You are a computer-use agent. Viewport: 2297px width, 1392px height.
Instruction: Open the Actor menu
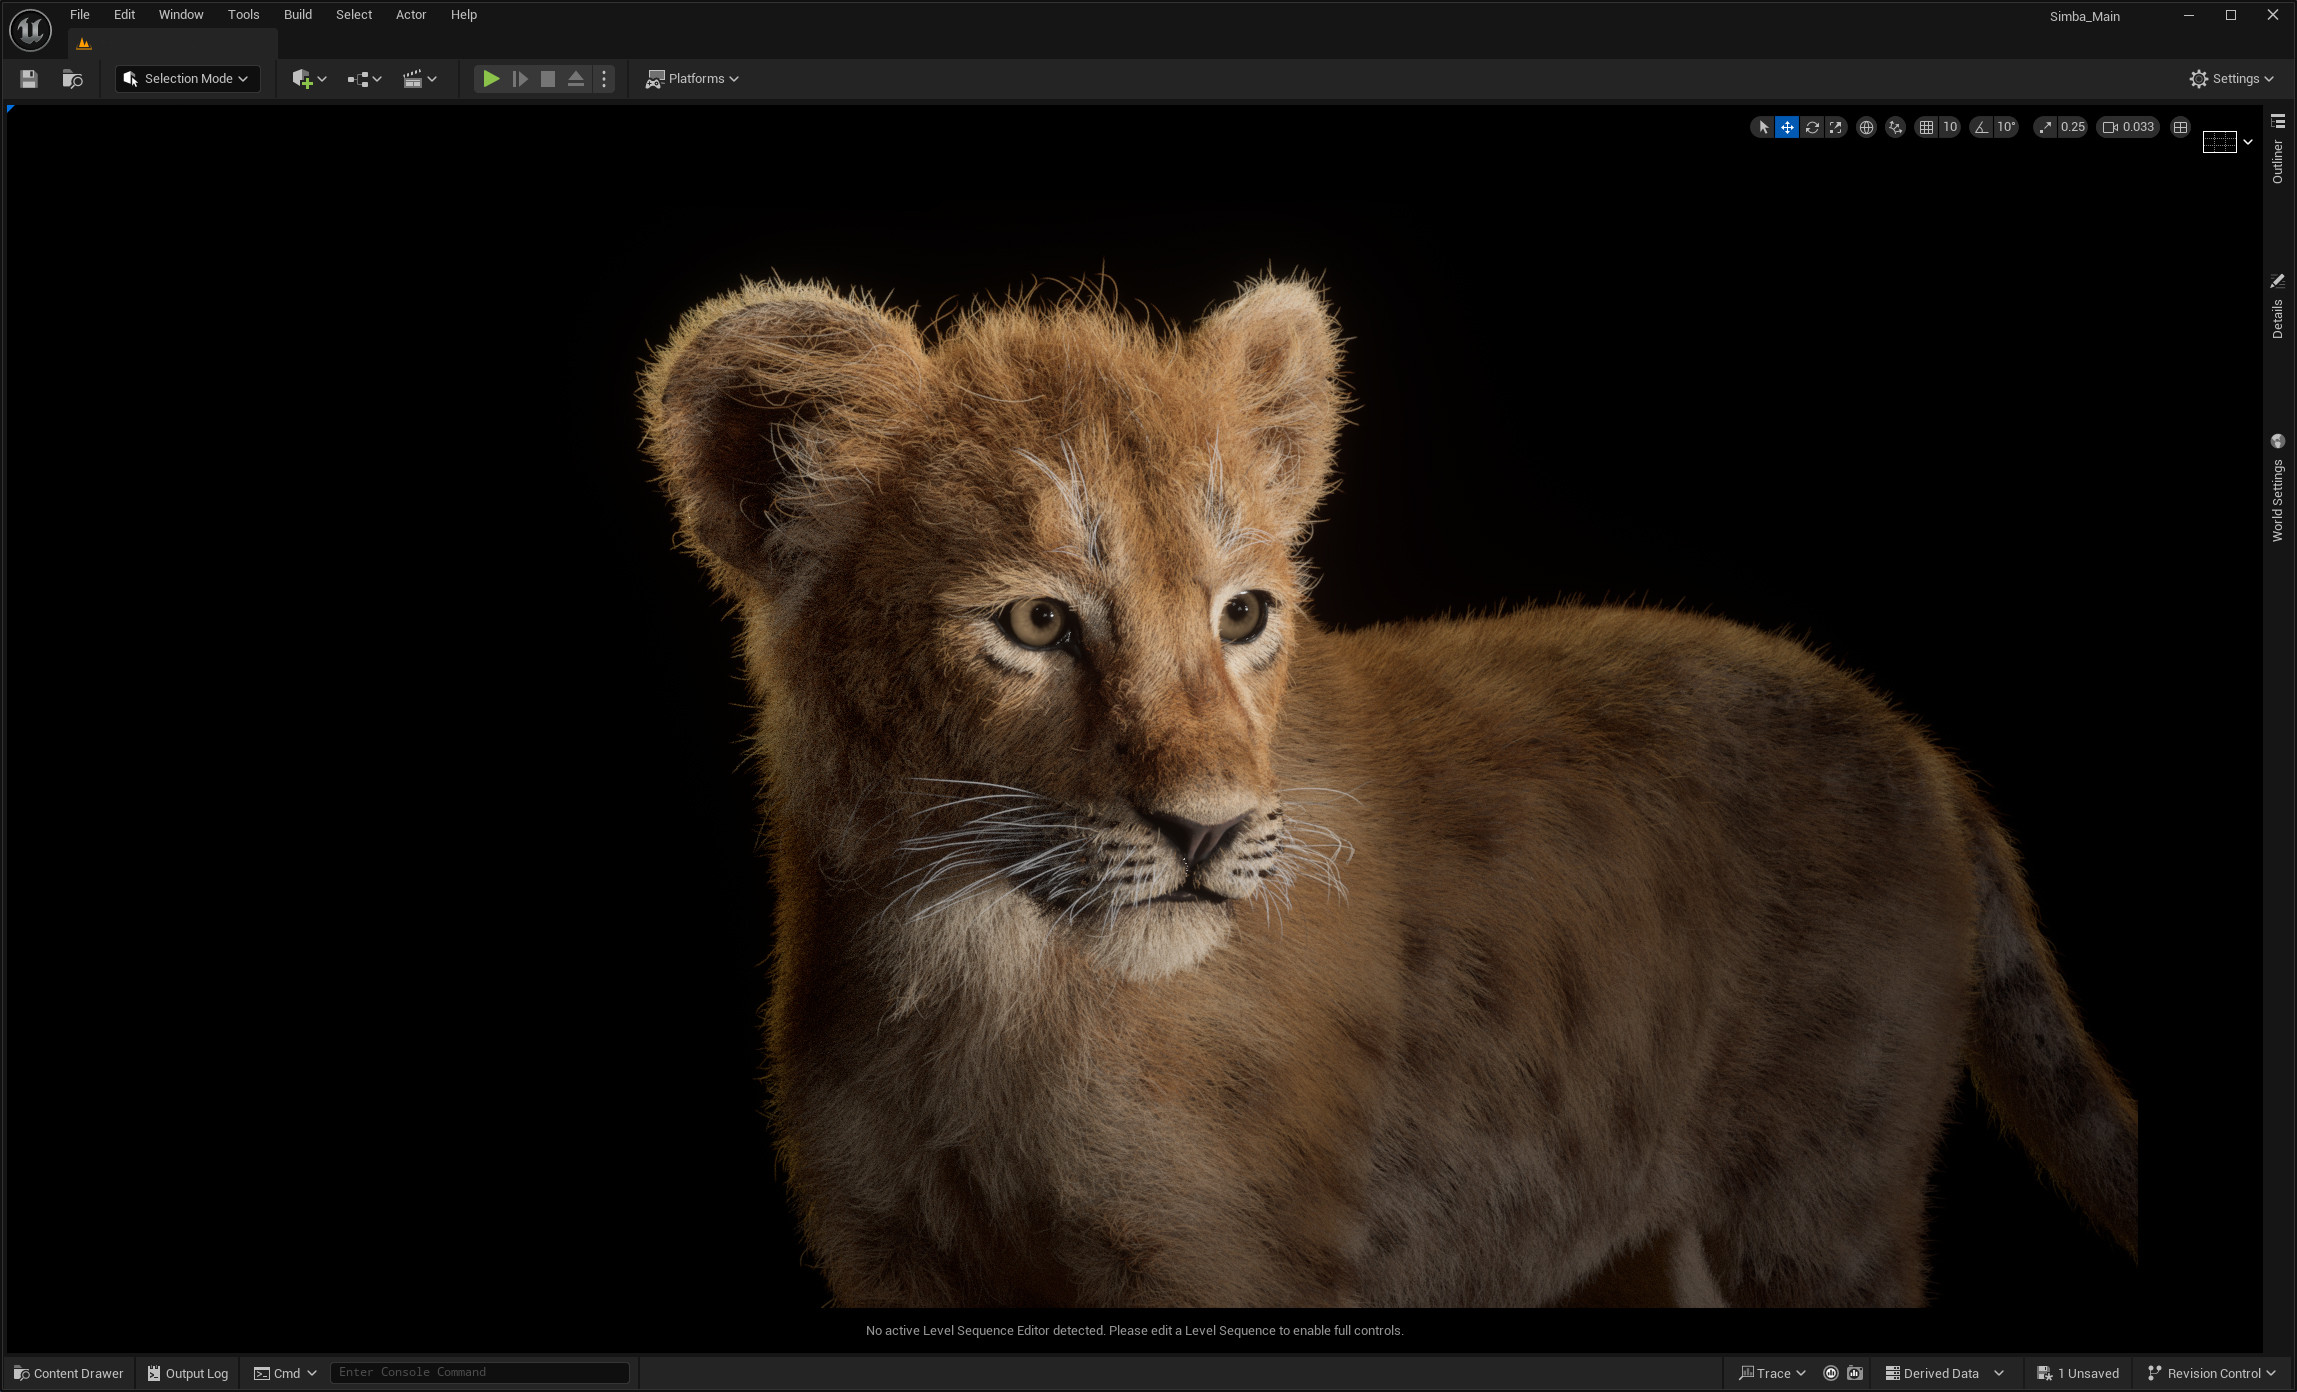click(411, 15)
